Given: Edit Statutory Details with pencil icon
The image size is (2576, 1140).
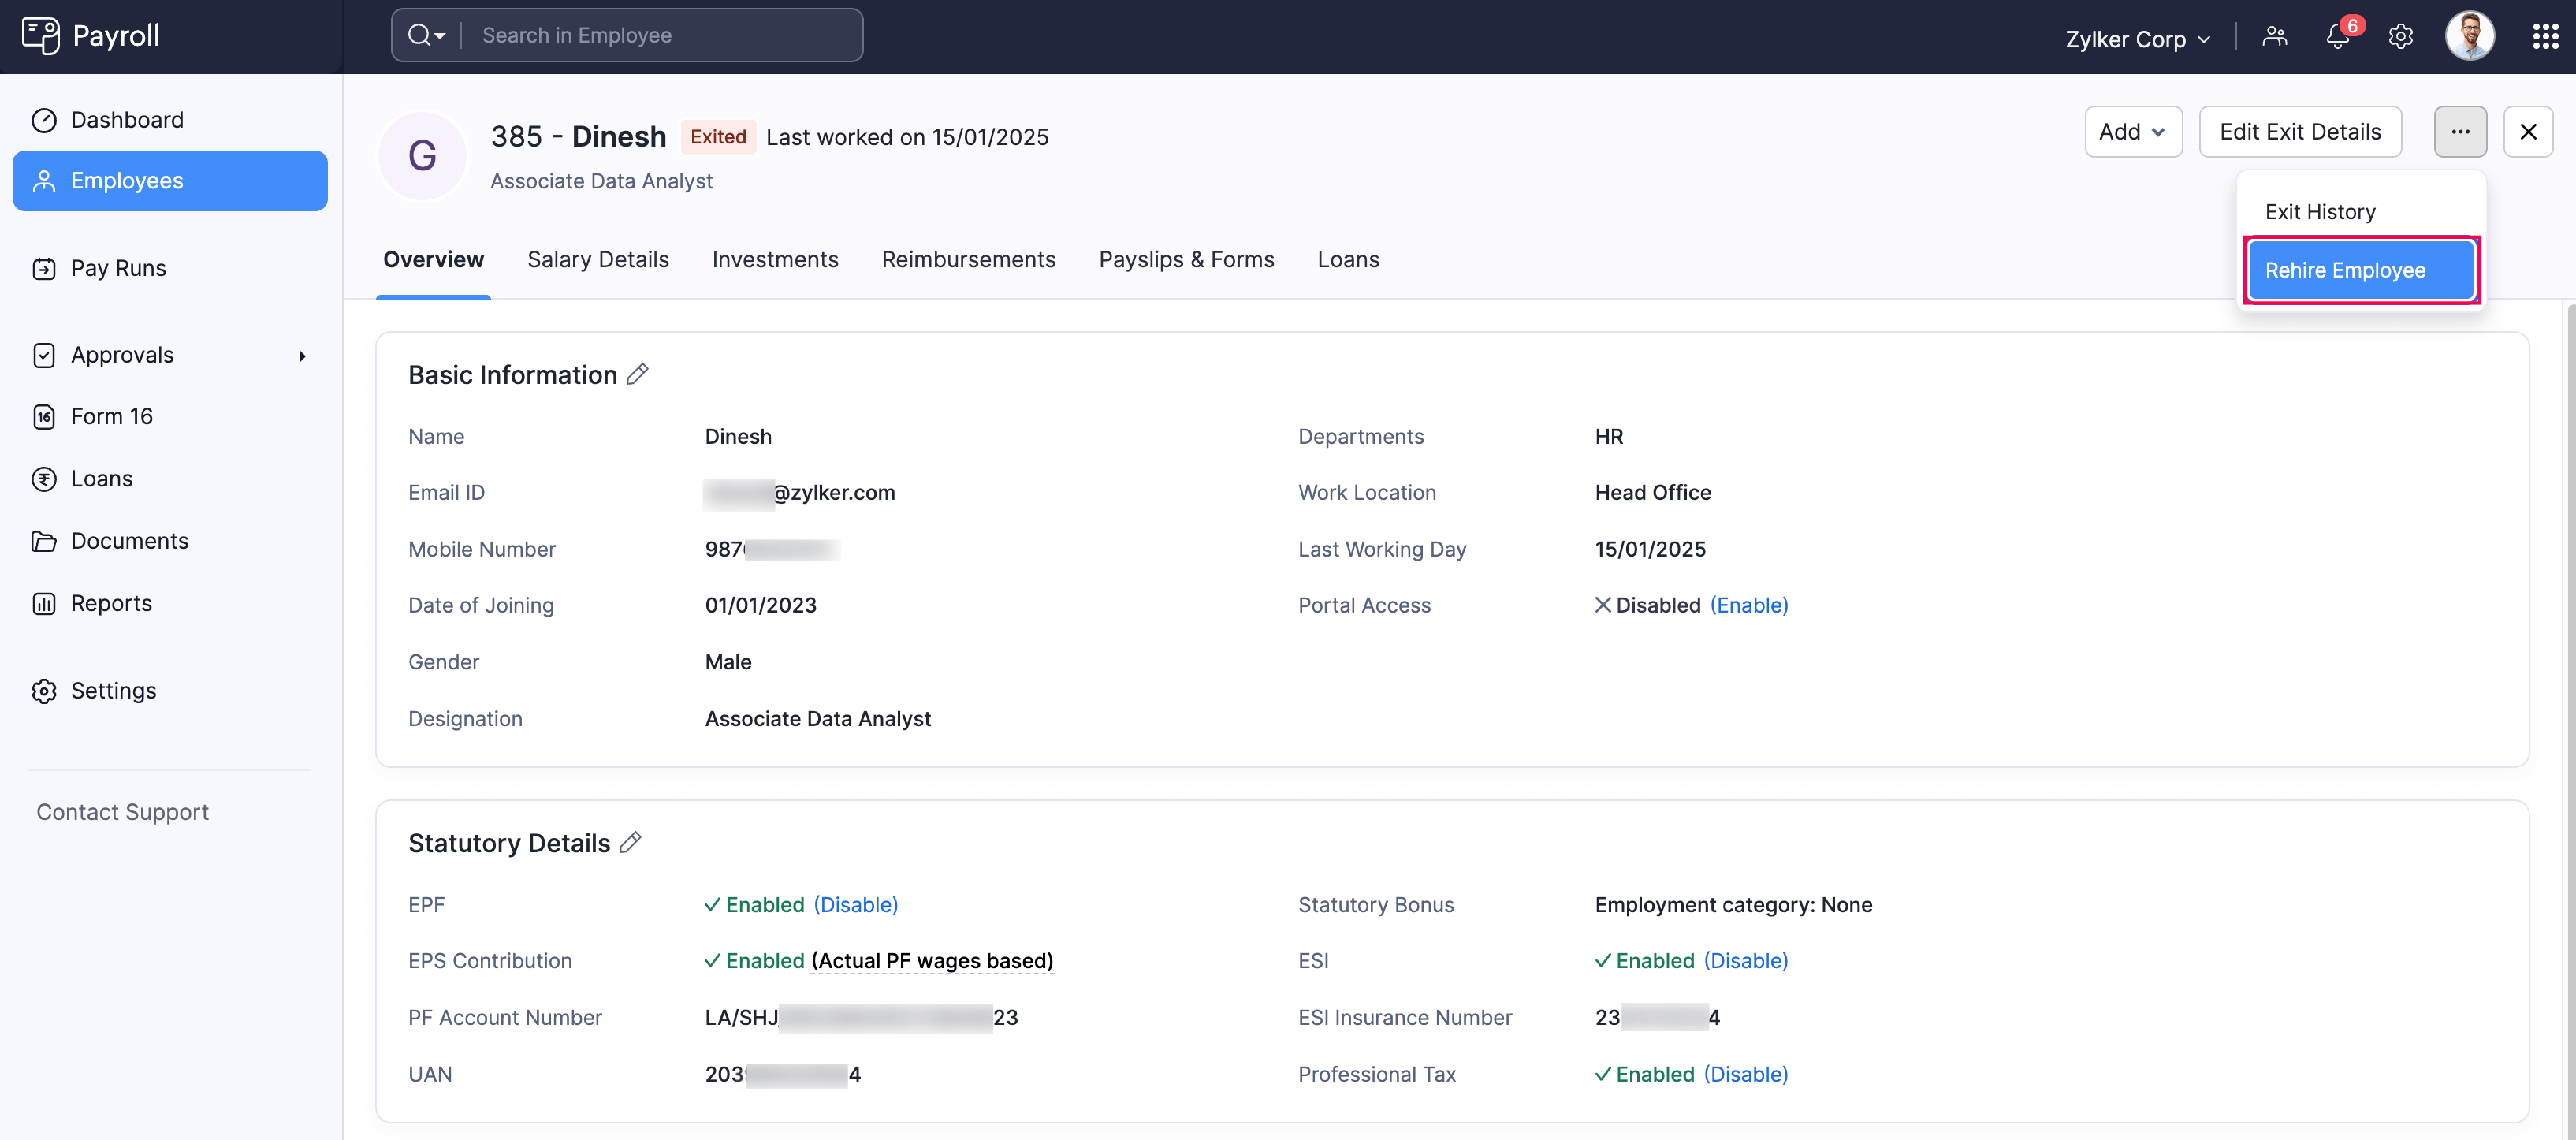Looking at the screenshot, I should pos(630,843).
